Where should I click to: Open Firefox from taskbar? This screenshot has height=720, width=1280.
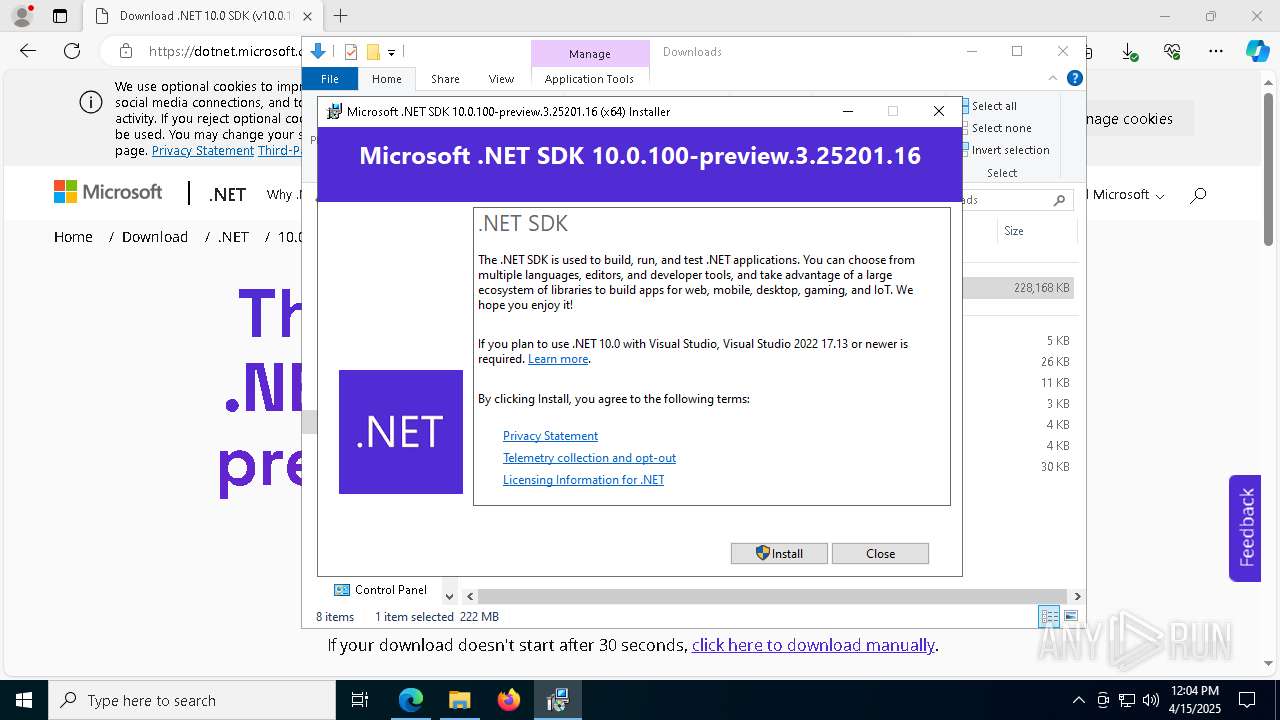click(x=509, y=700)
